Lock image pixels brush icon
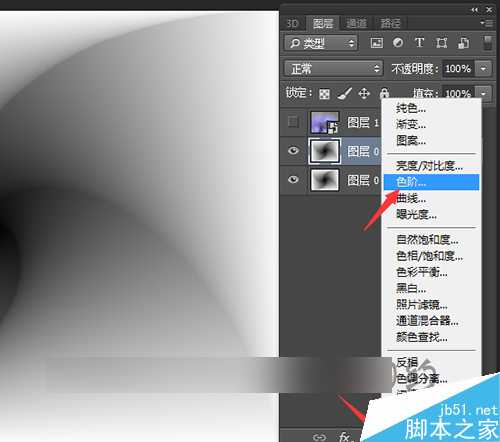The width and height of the screenshot is (500, 442). point(345,94)
